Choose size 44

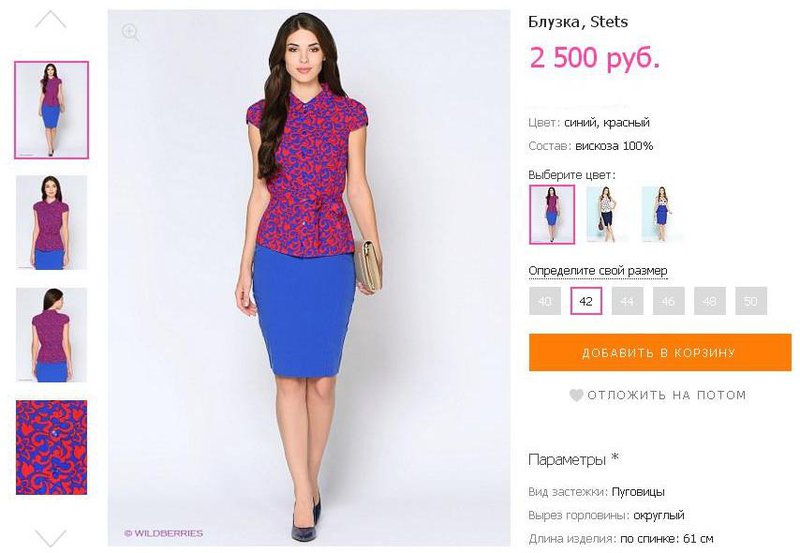(627, 301)
